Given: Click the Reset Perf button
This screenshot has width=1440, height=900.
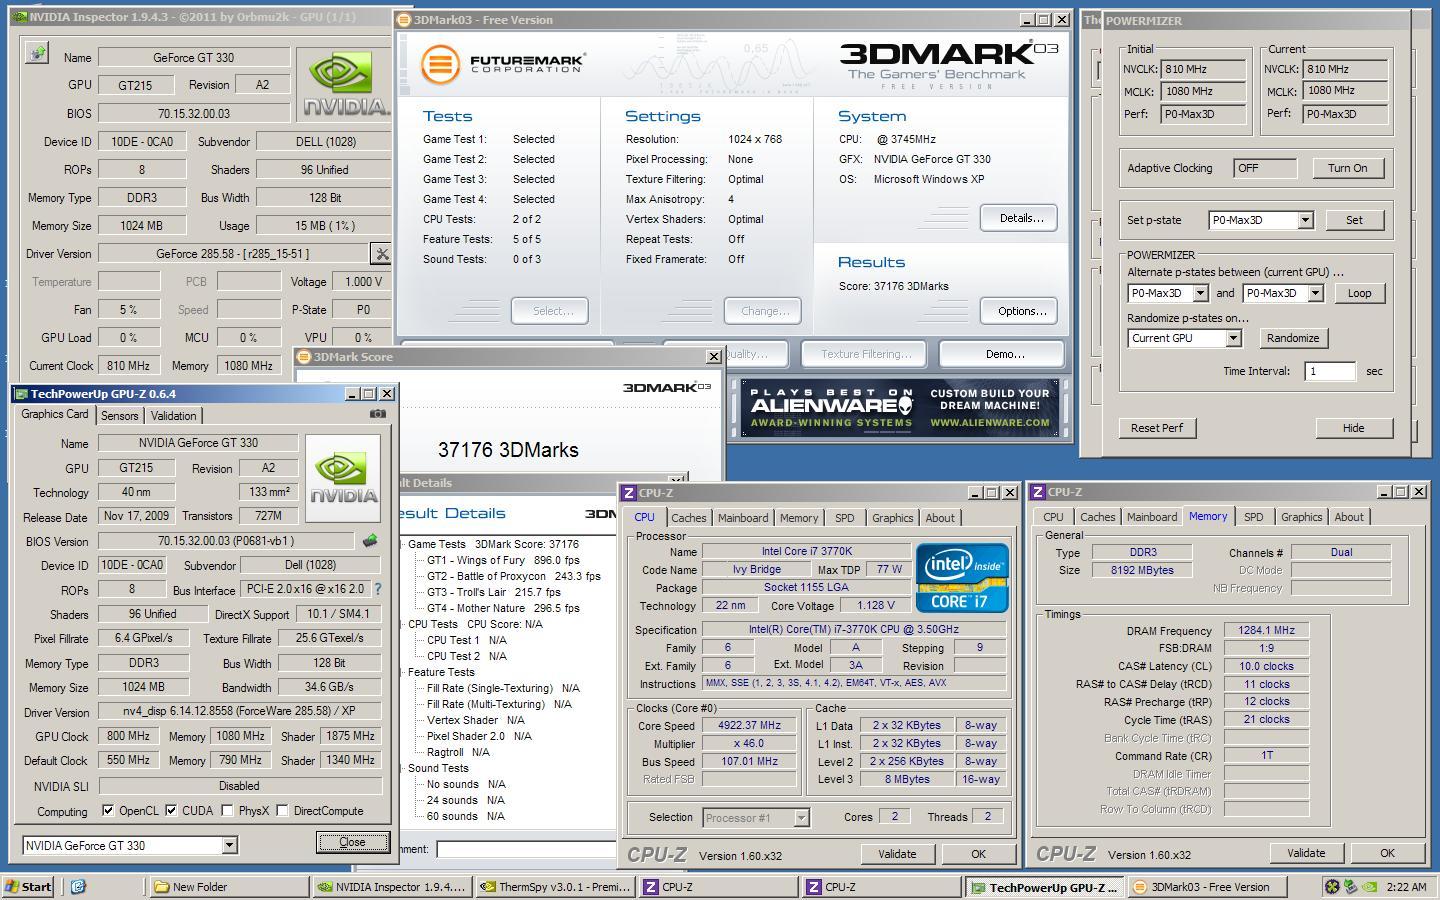Looking at the screenshot, I should [x=1157, y=428].
